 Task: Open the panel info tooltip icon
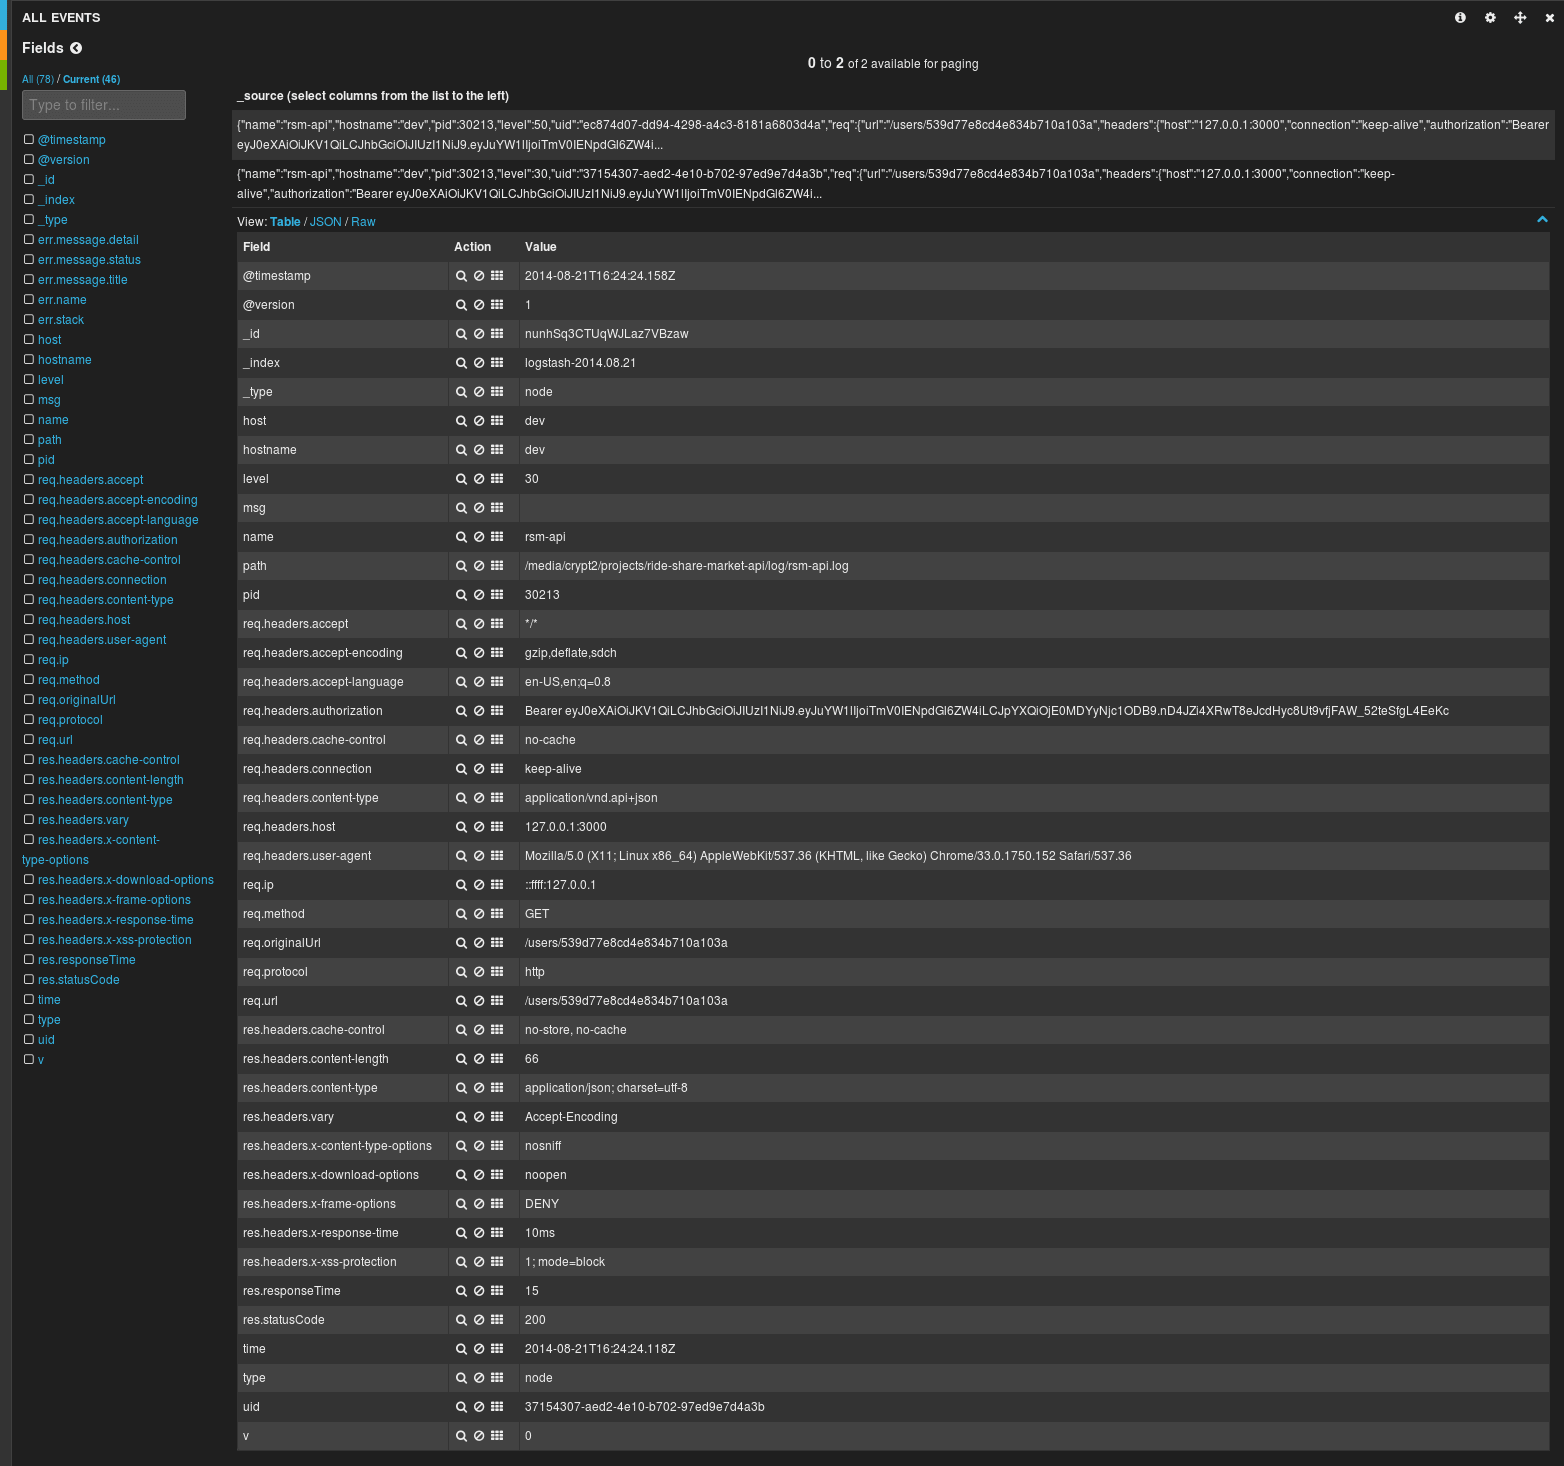click(1460, 17)
